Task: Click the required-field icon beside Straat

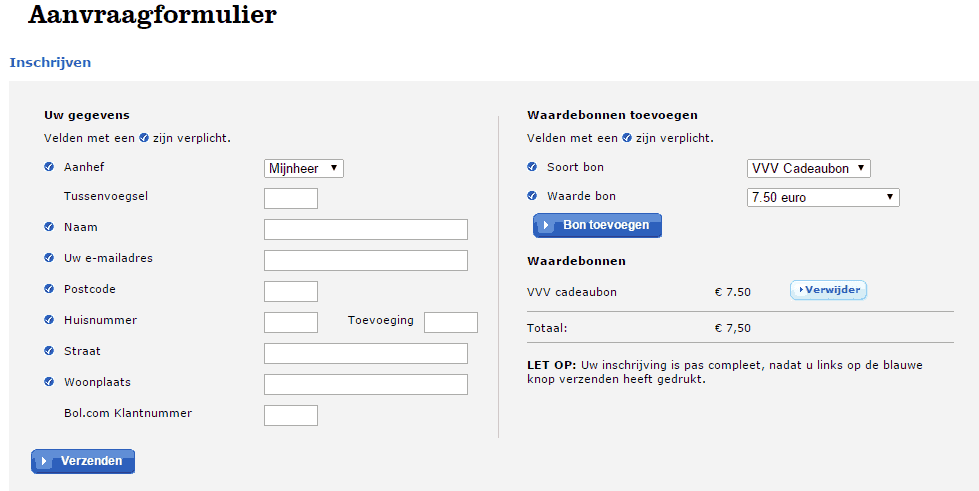Action: point(49,350)
